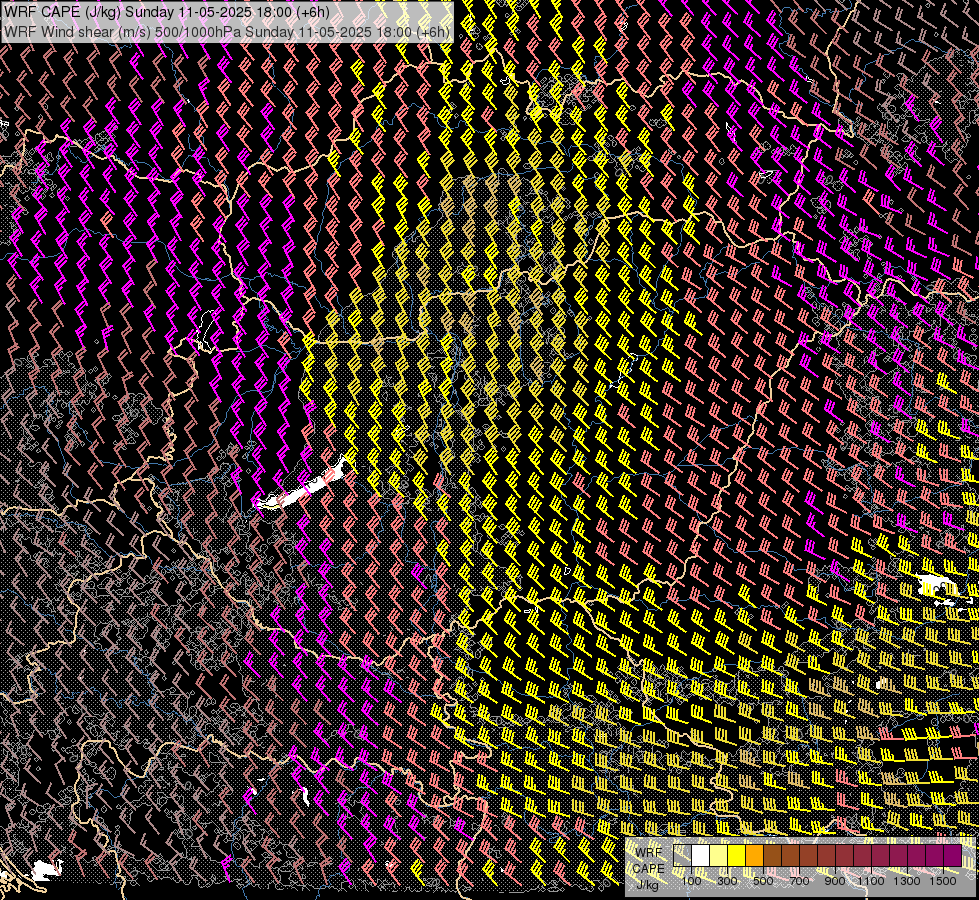Image resolution: width=979 pixels, height=900 pixels.
Task: Select the transparent below-100 legend swatch
Action: point(682,856)
